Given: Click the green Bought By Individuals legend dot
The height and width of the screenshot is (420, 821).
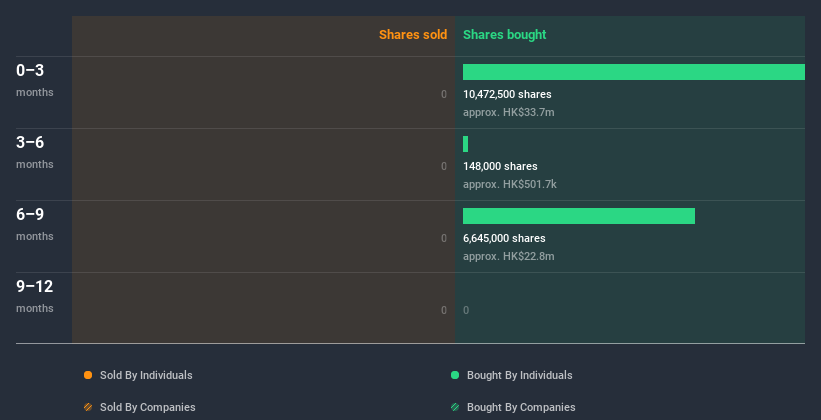Looking at the screenshot, I should [x=455, y=375].
